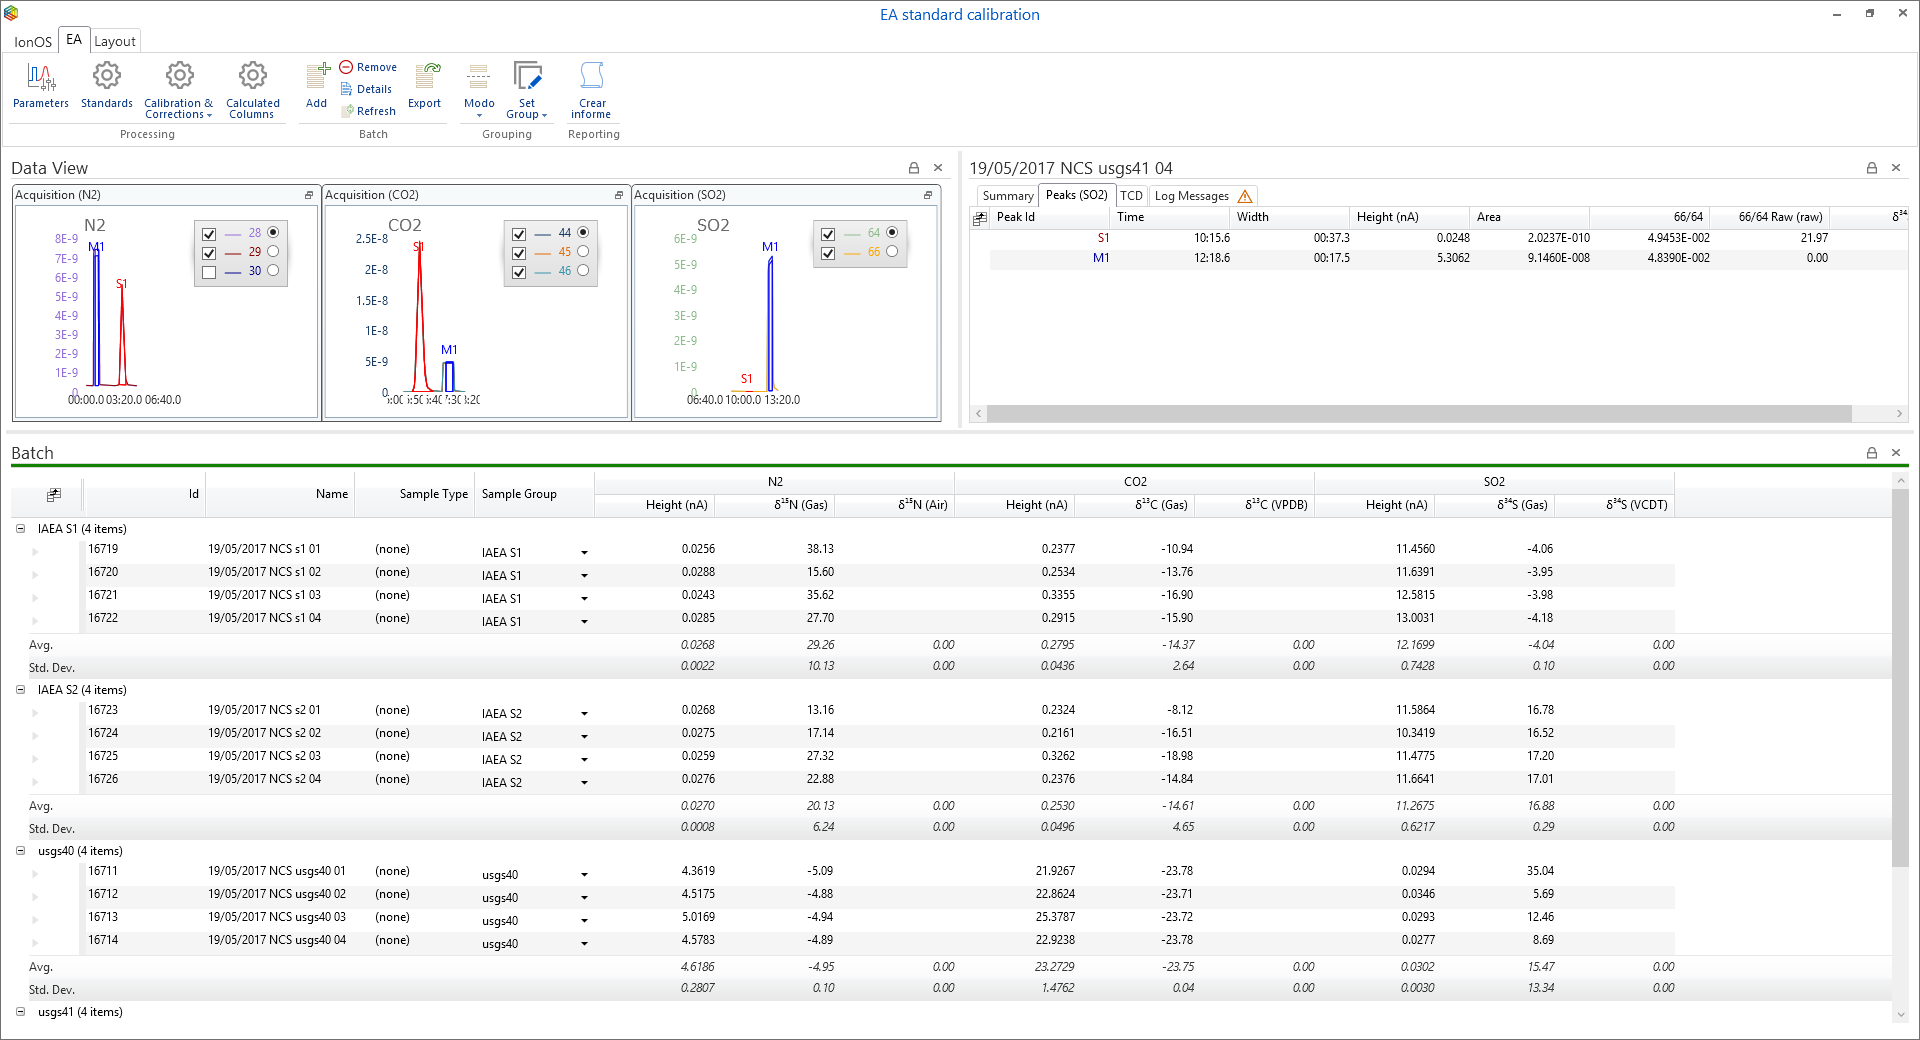Uncheck the mass 45 trace in CO2
Viewport: 1920px width, 1040px height.
click(519, 253)
